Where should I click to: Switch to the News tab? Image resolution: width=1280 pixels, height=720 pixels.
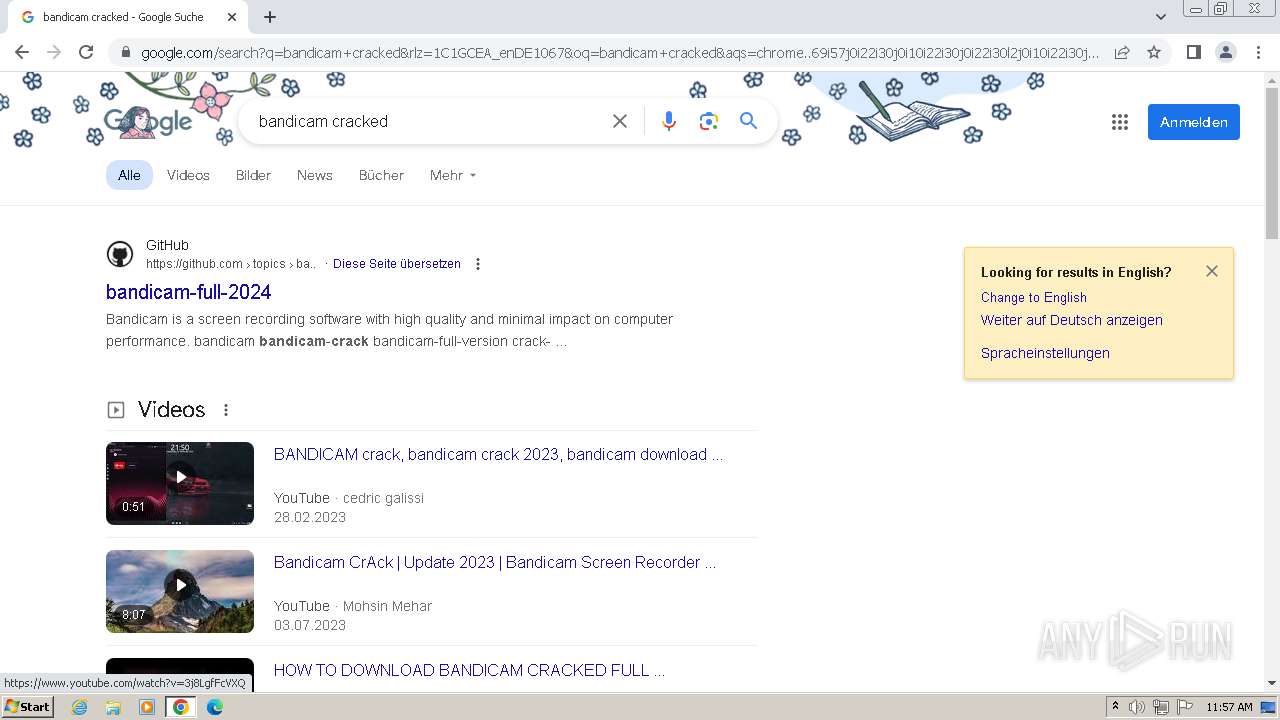point(314,175)
